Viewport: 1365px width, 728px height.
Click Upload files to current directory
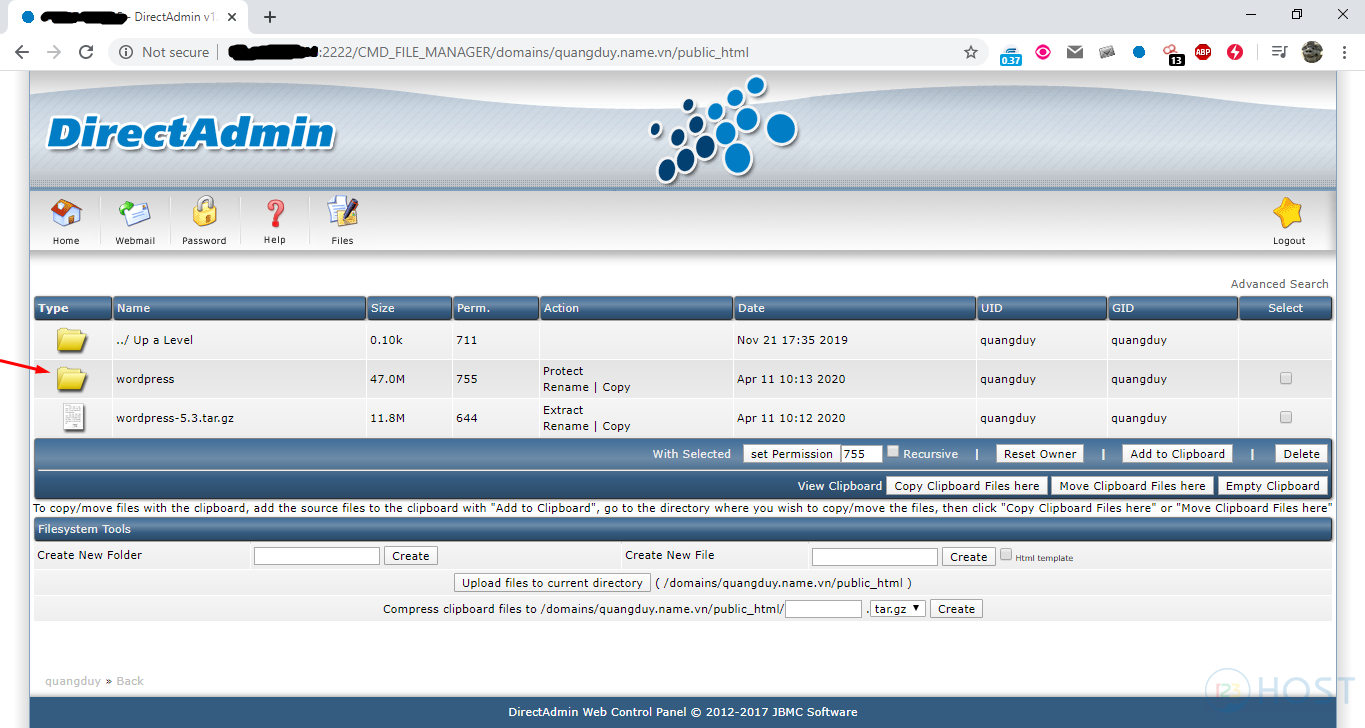pos(552,583)
